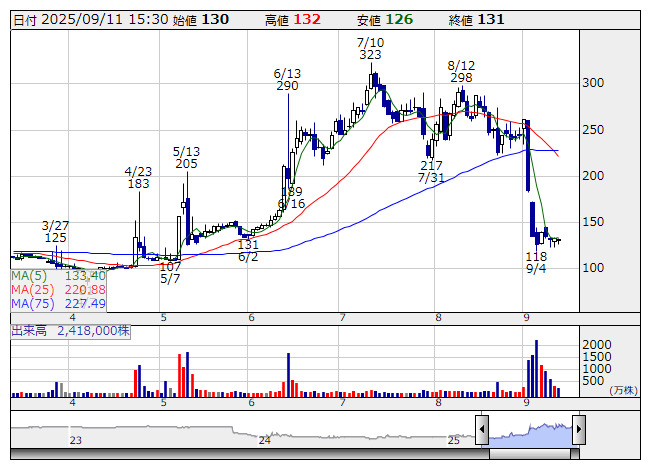The height and width of the screenshot is (470, 653).
Task: Click the right range handle arrow in navigator
Action: pos(578,431)
